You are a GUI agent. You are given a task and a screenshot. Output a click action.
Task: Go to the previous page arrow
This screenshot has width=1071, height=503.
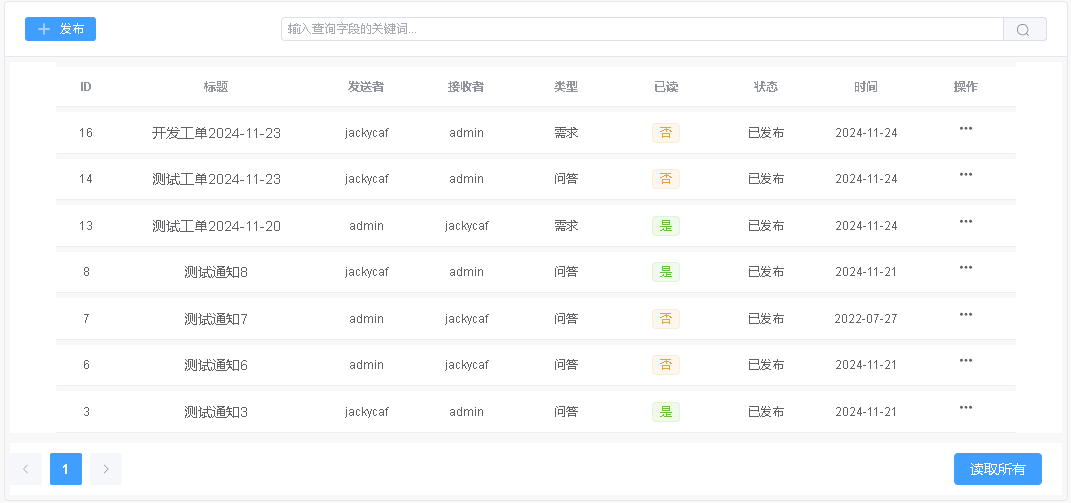click(26, 469)
